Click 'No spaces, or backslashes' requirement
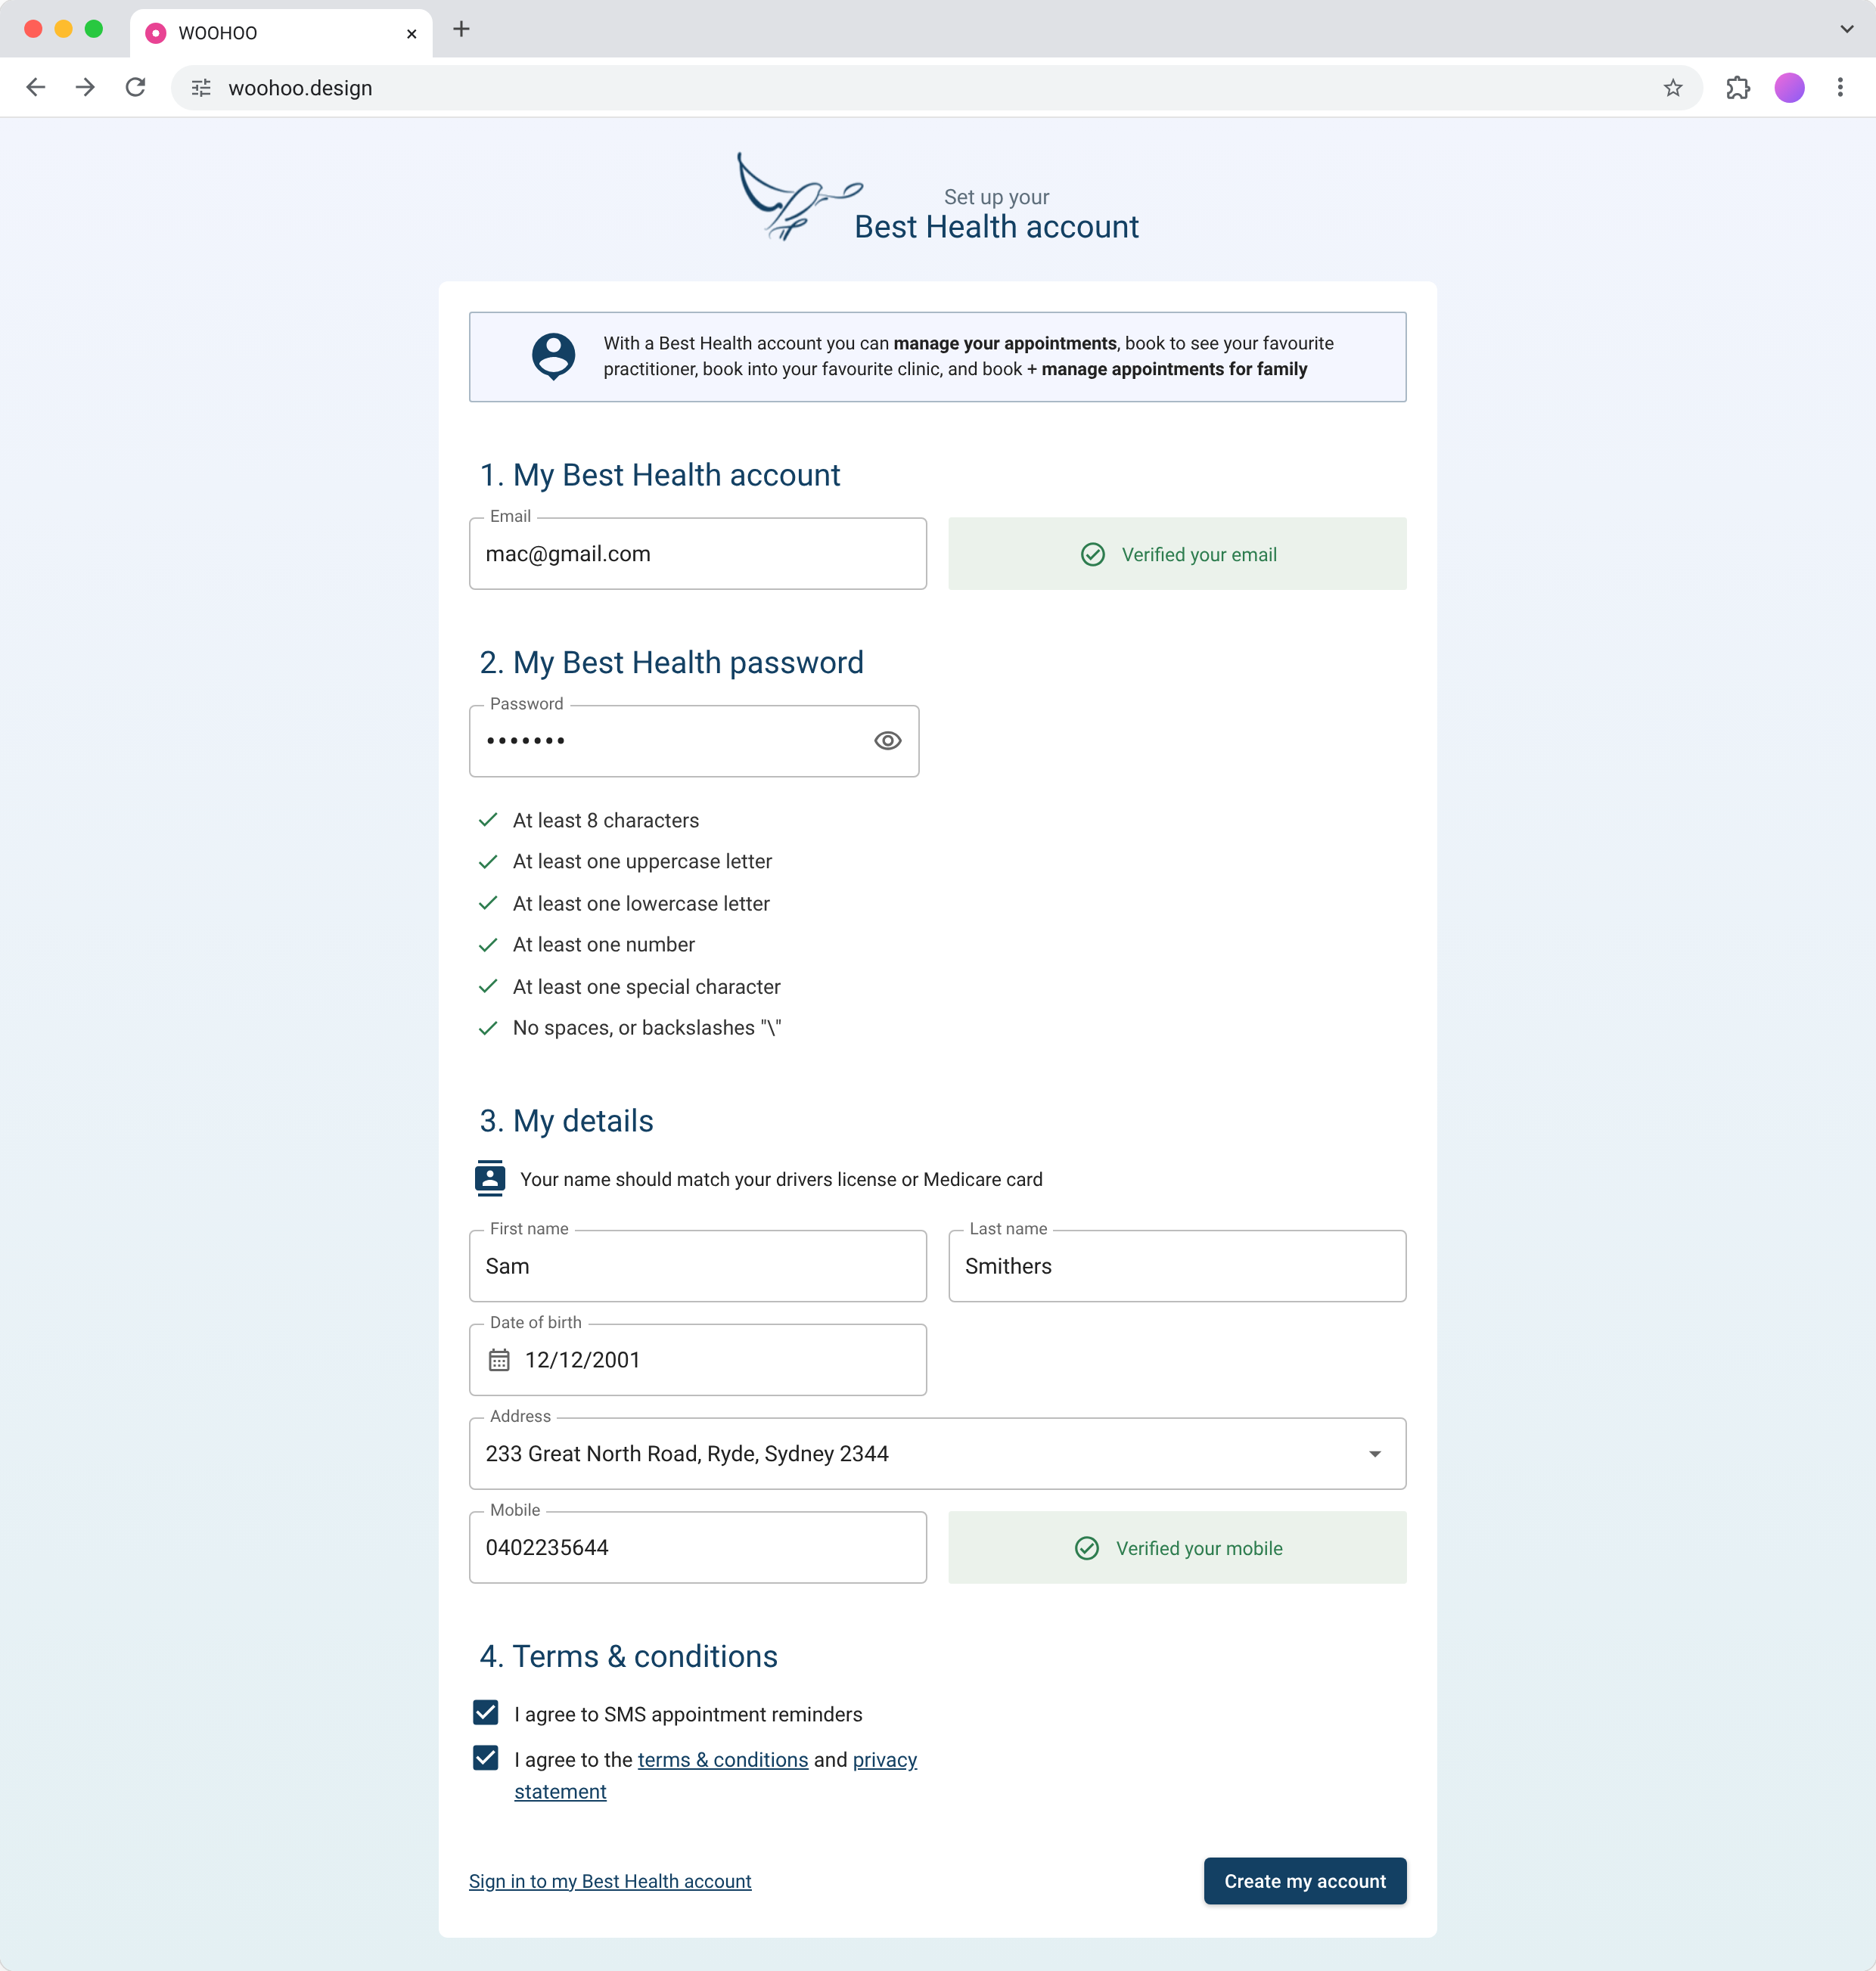Viewport: 1876px width, 1971px height. [x=647, y=1028]
